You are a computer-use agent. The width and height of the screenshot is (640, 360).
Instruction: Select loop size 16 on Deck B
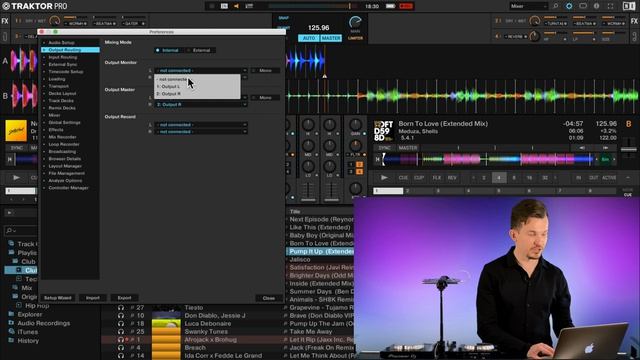tap(529, 178)
